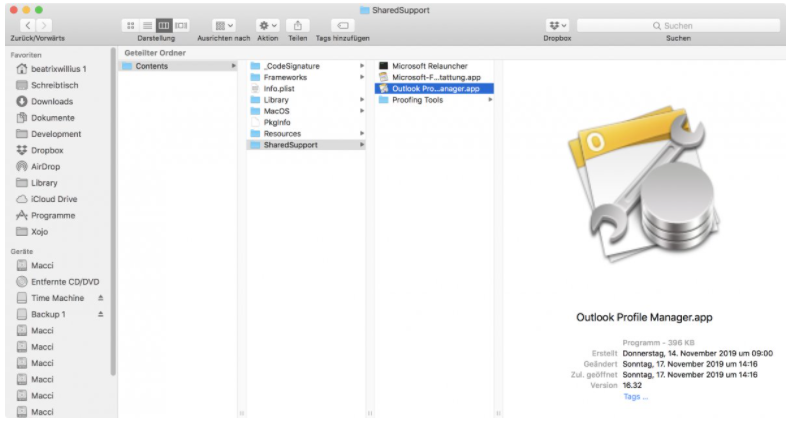Switch to icon view in toolbar
788x421 pixels.
130,24
